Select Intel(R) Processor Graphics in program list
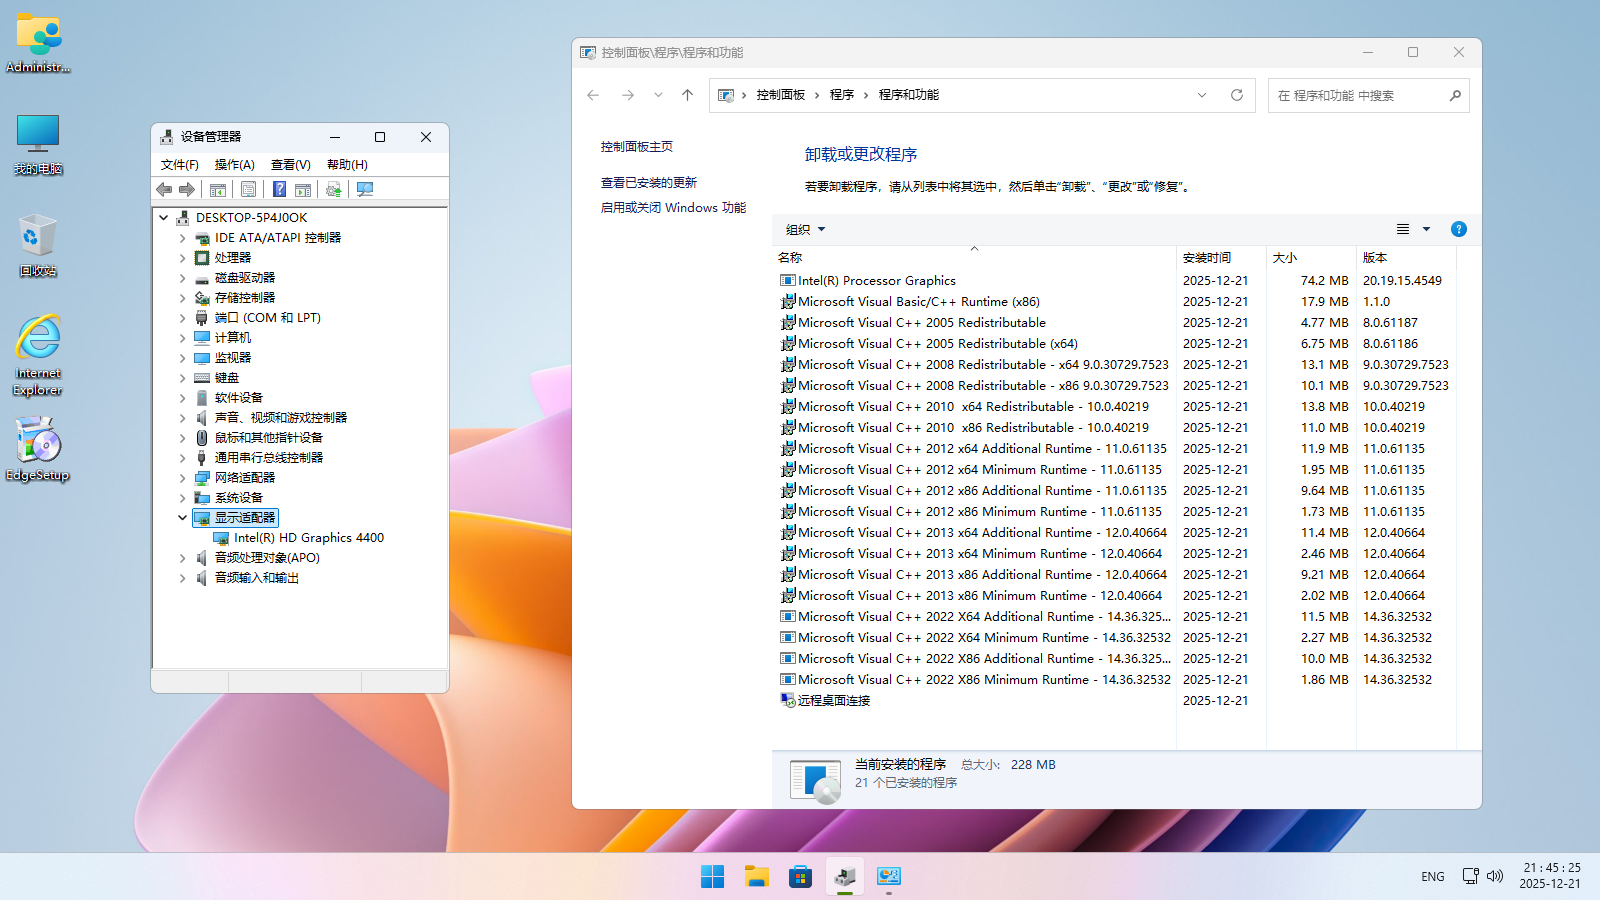 coord(877,281)
